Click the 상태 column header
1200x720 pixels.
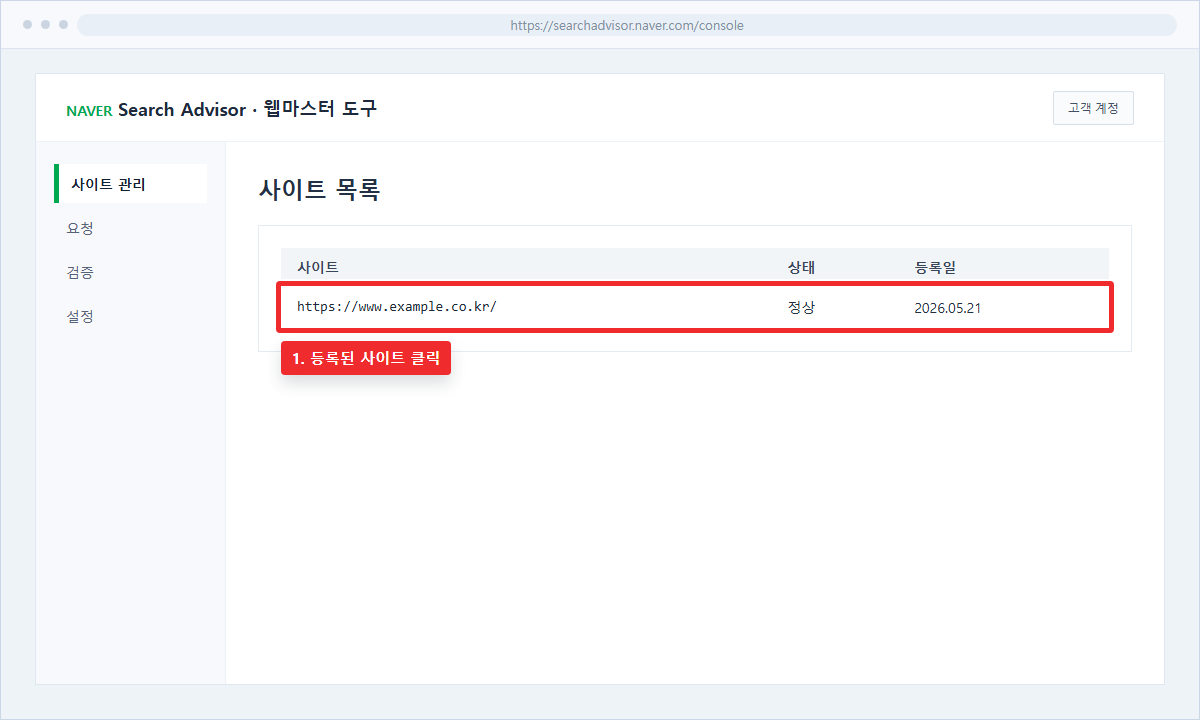click(802, 267)
